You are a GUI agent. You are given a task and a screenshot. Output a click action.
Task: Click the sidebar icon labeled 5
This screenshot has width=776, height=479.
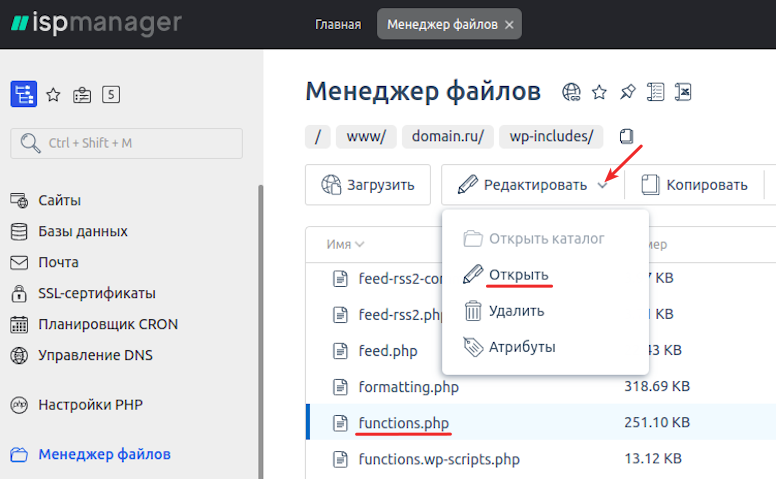[111, 94]
